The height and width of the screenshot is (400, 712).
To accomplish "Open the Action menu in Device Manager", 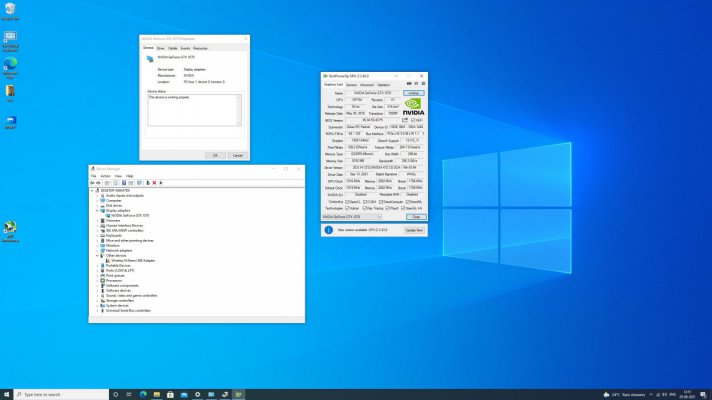I will pos(105,176).
